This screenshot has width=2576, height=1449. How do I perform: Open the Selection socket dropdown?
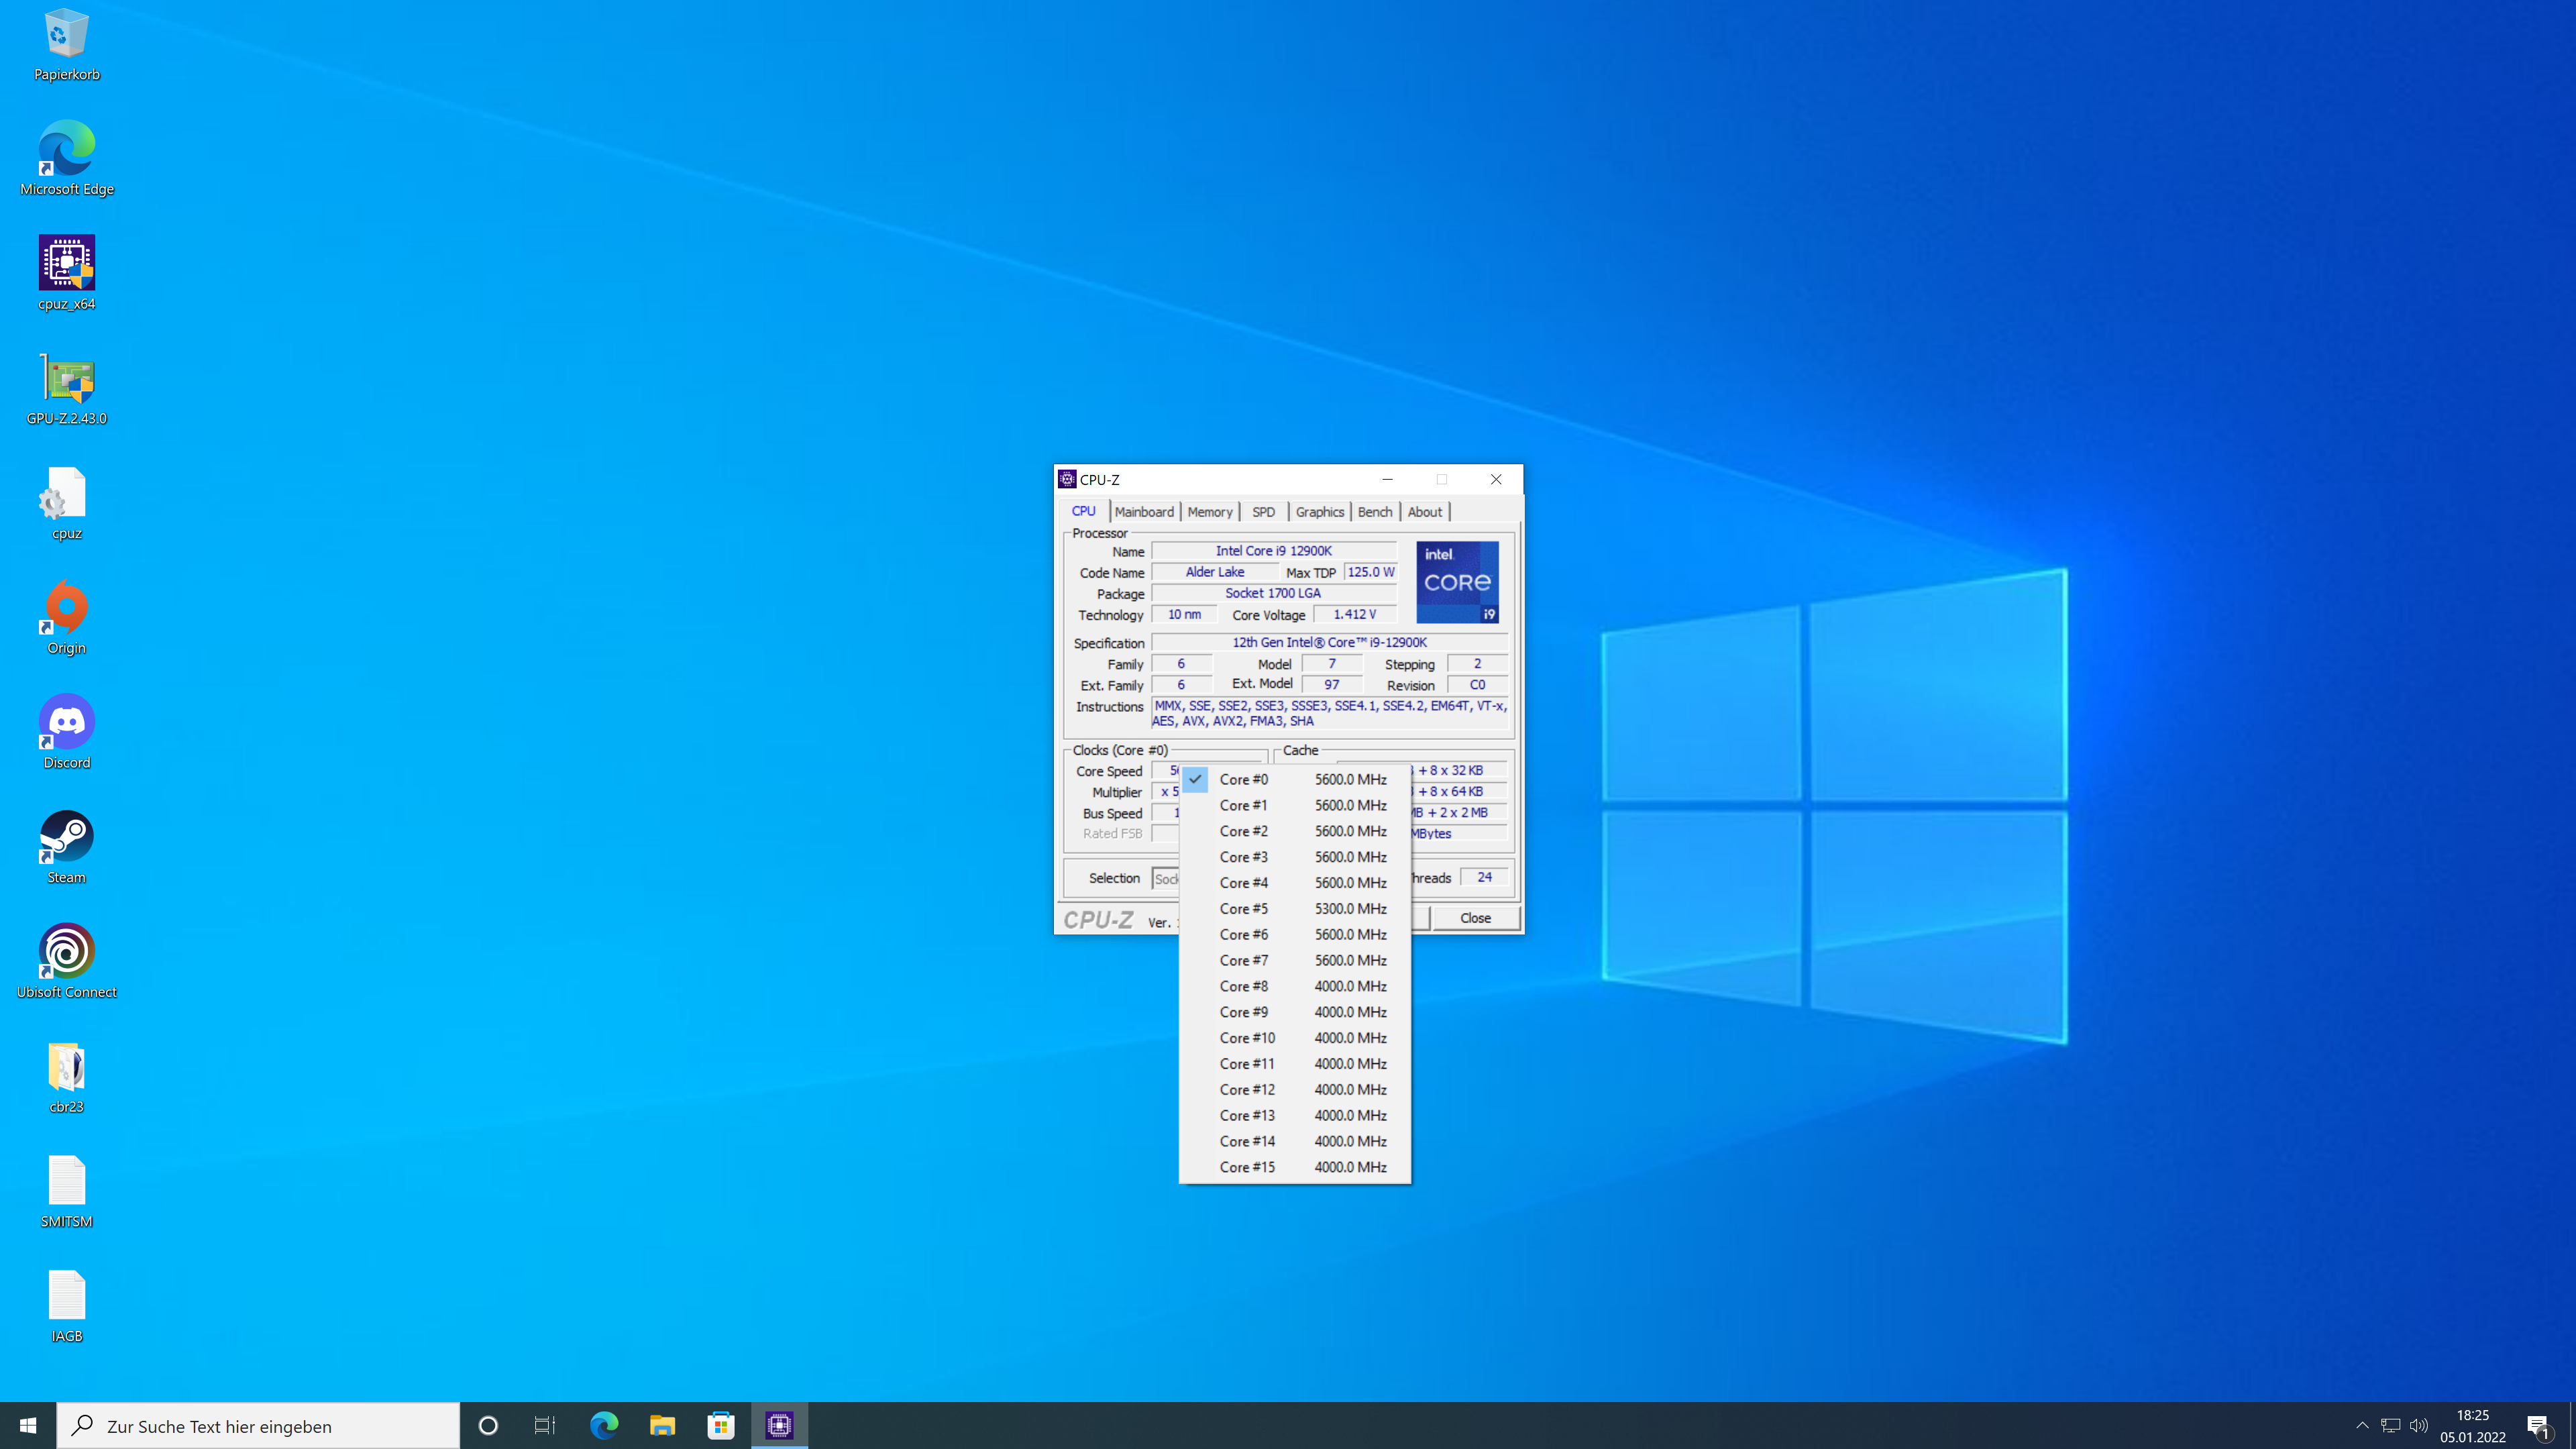click(x=1166, y=878)
